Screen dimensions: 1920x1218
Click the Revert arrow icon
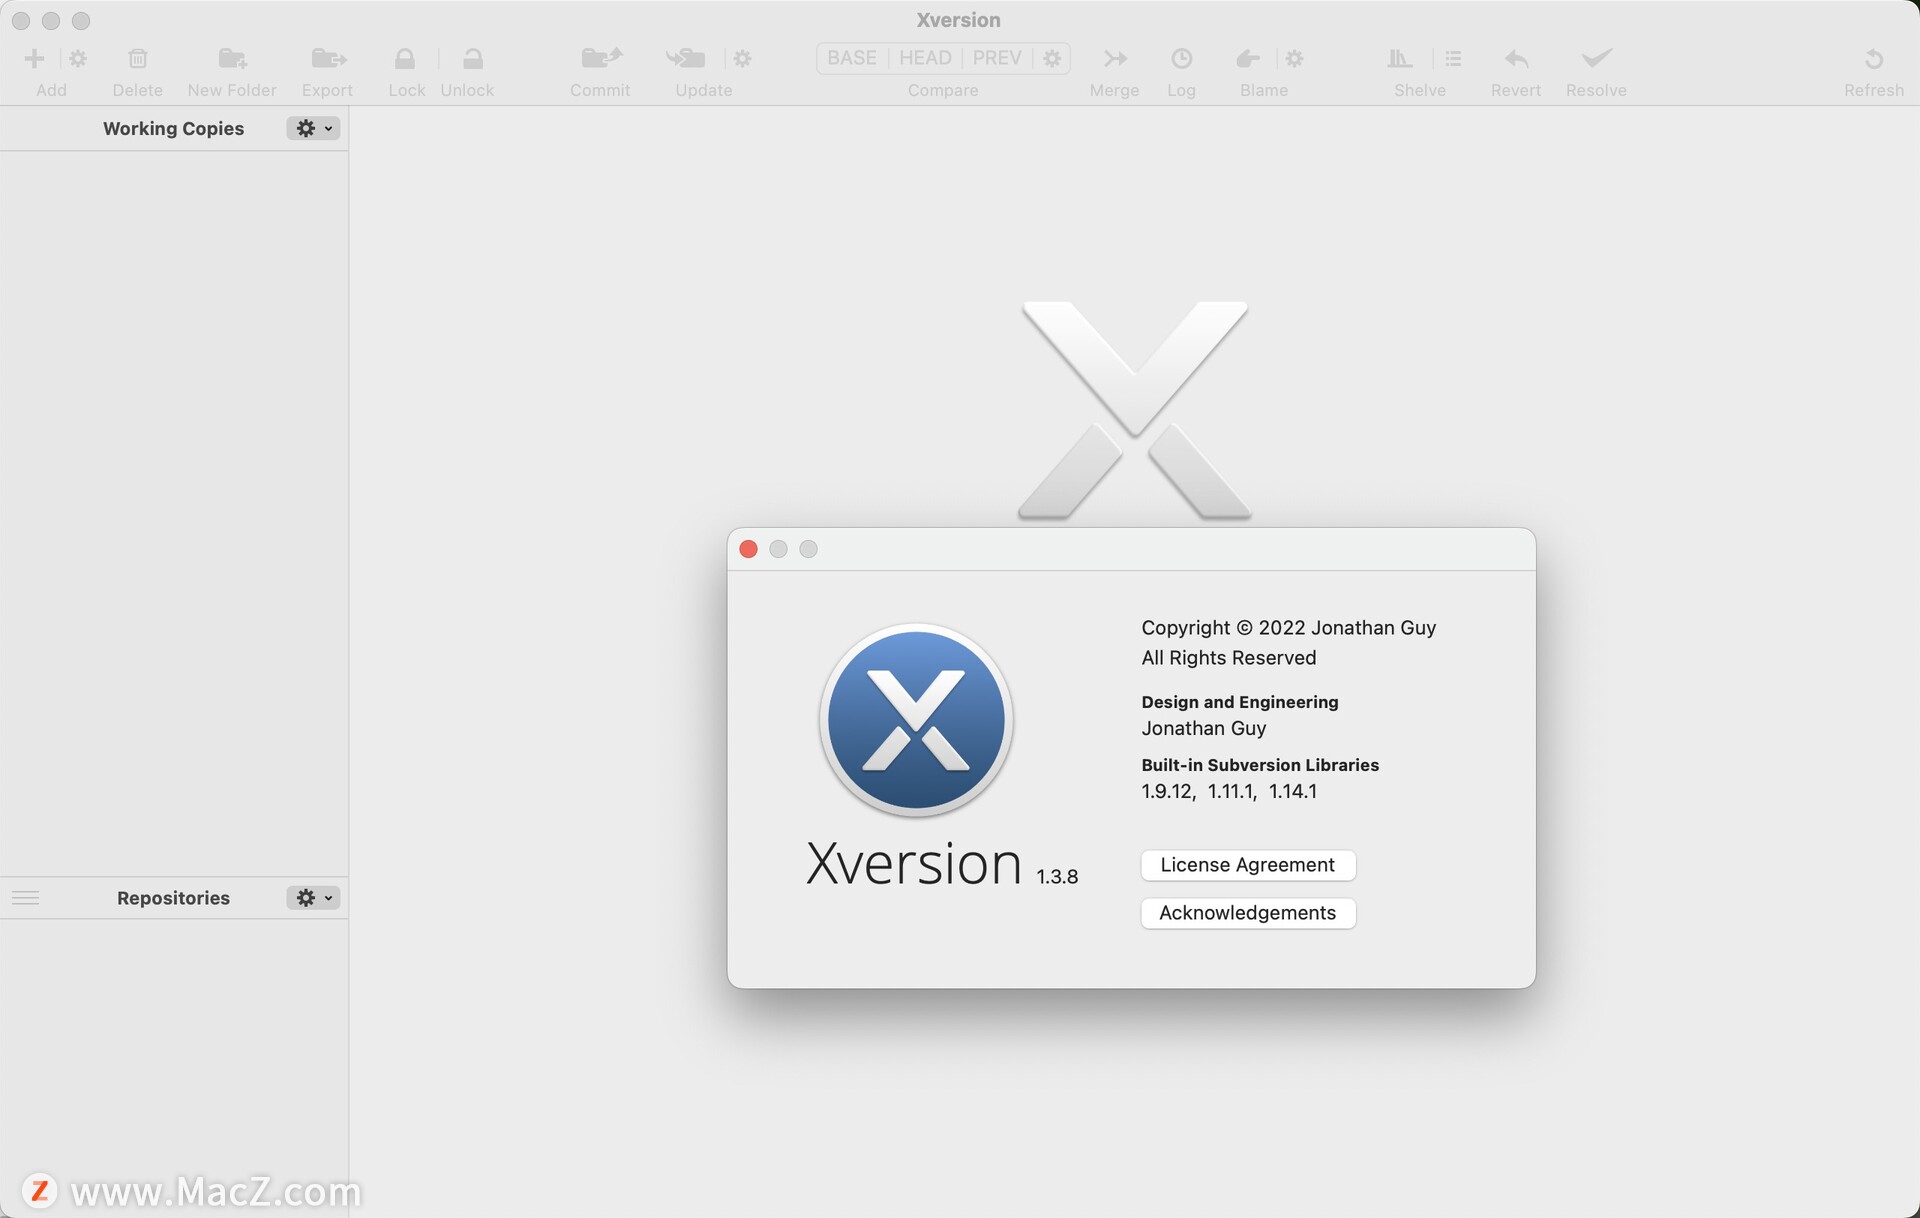pyautogui.click(x=1516, y=59)
